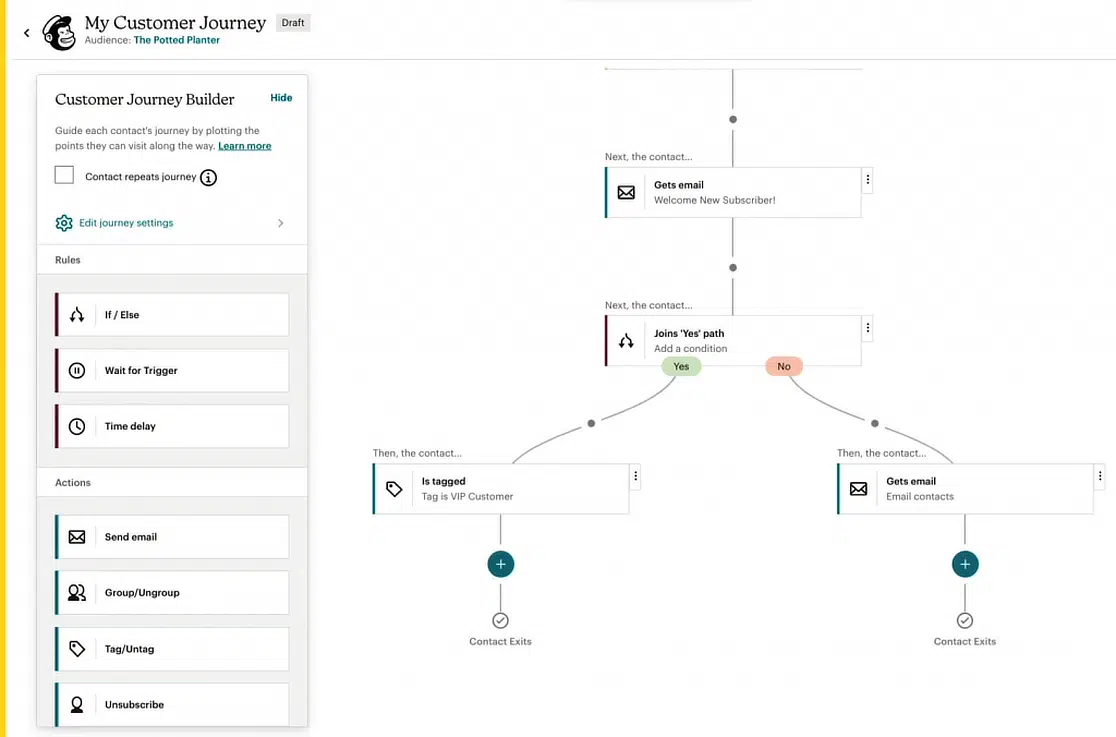Open options menu for Welcome New Subscriber email

coord(868,180)
